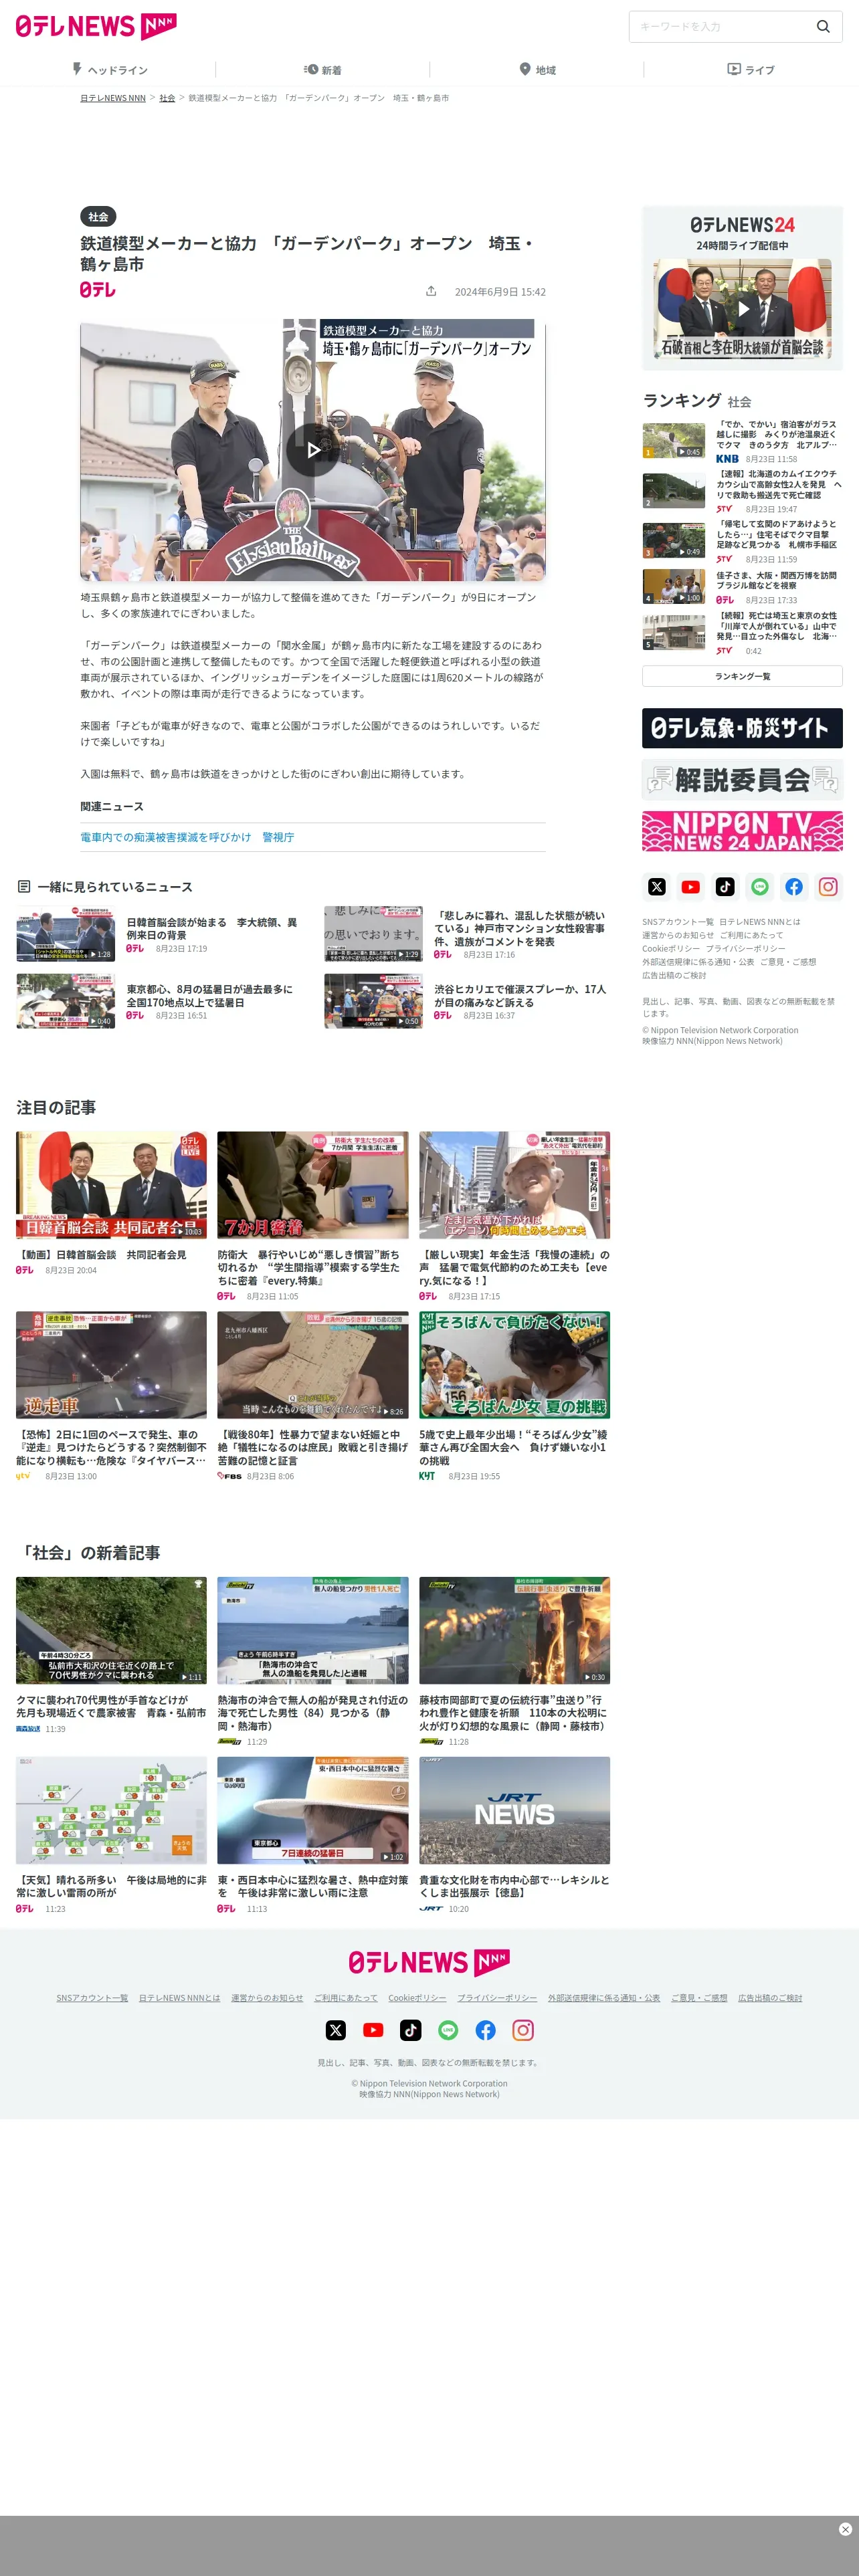Play the Garden Park article video
This screenshot has width=859, height=2576.
(313, 450)
